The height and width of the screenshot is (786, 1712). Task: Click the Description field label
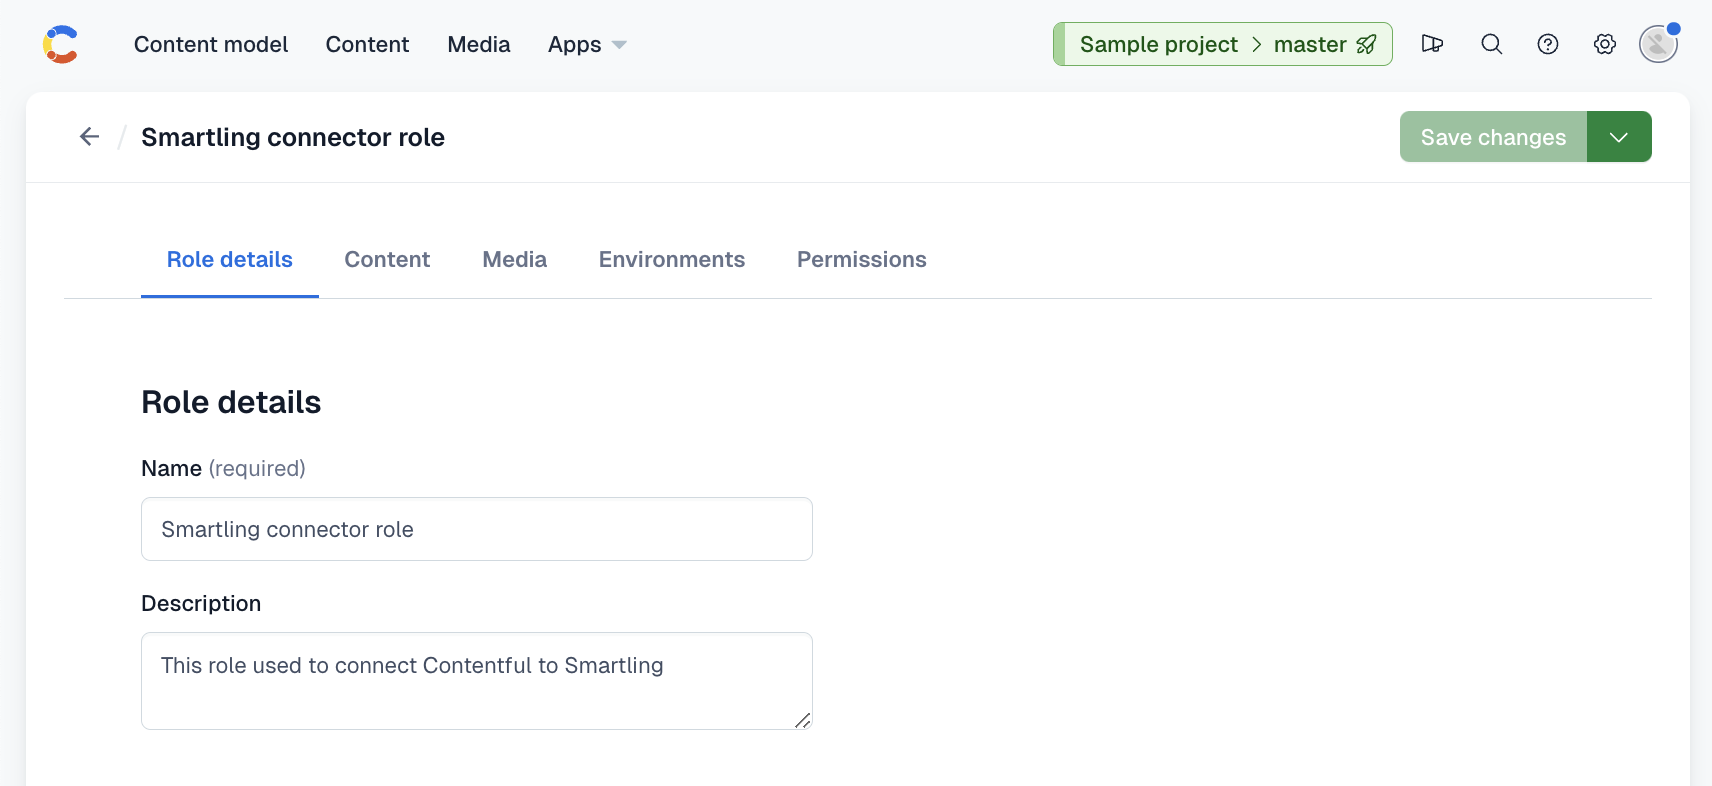(201, 603)
